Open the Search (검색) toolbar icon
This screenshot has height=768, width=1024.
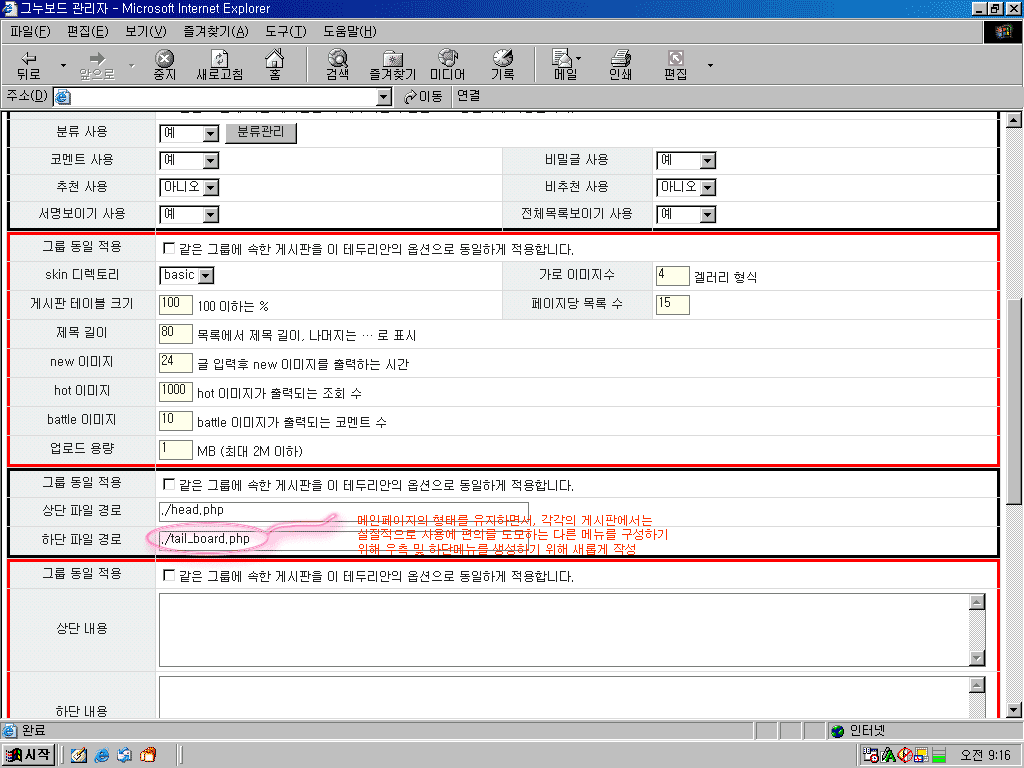(338, 65)
